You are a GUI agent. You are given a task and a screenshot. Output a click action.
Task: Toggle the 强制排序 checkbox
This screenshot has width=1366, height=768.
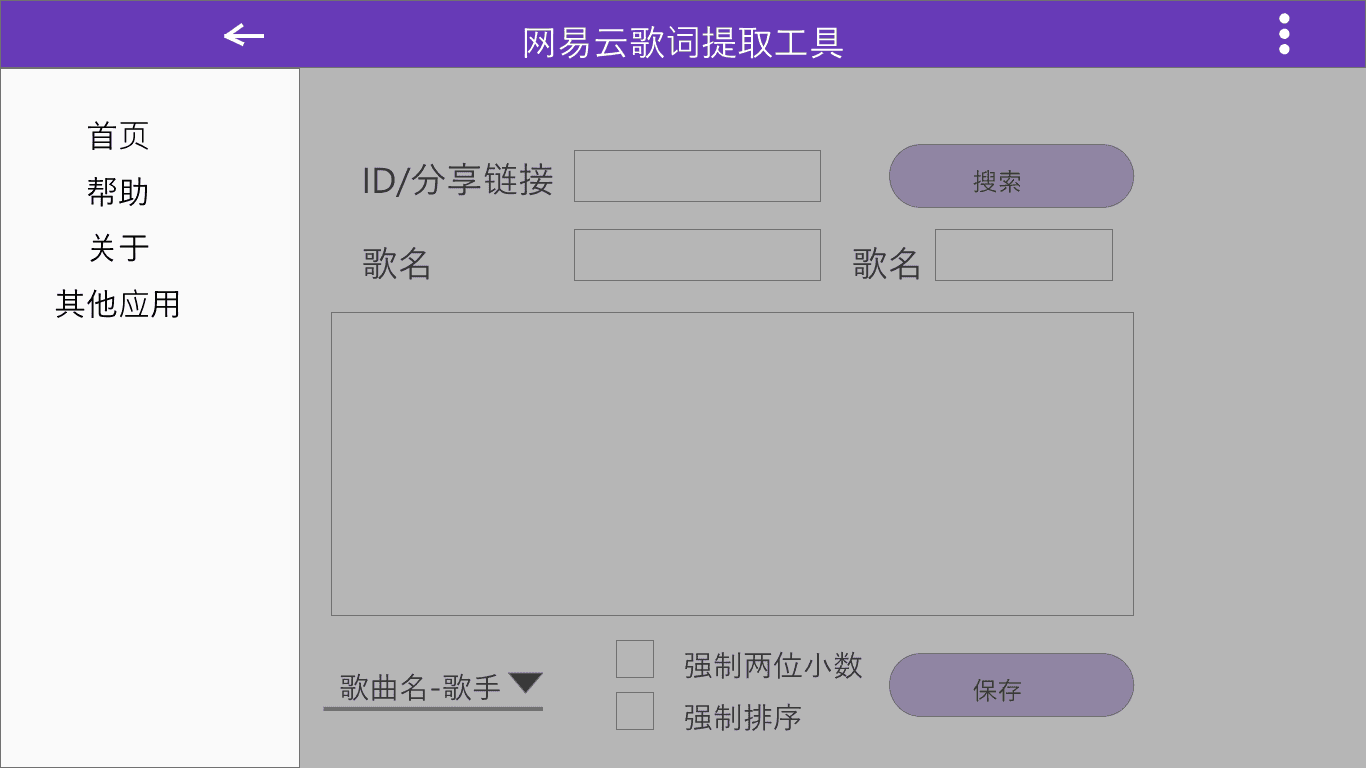coord(635,711)
